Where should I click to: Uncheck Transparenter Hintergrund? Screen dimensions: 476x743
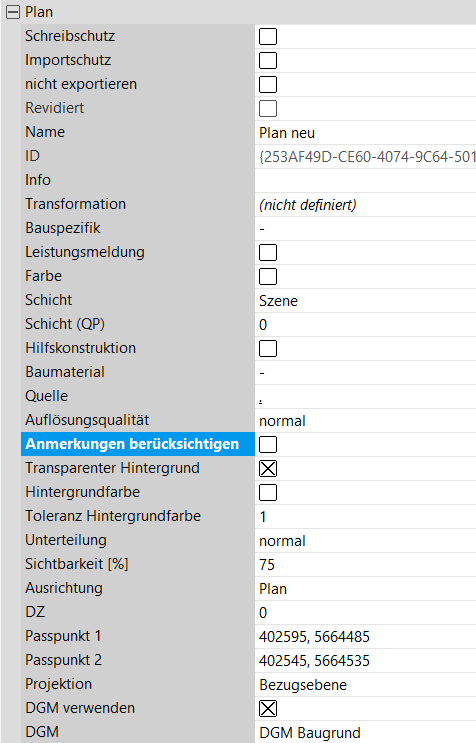pos(268,468)
